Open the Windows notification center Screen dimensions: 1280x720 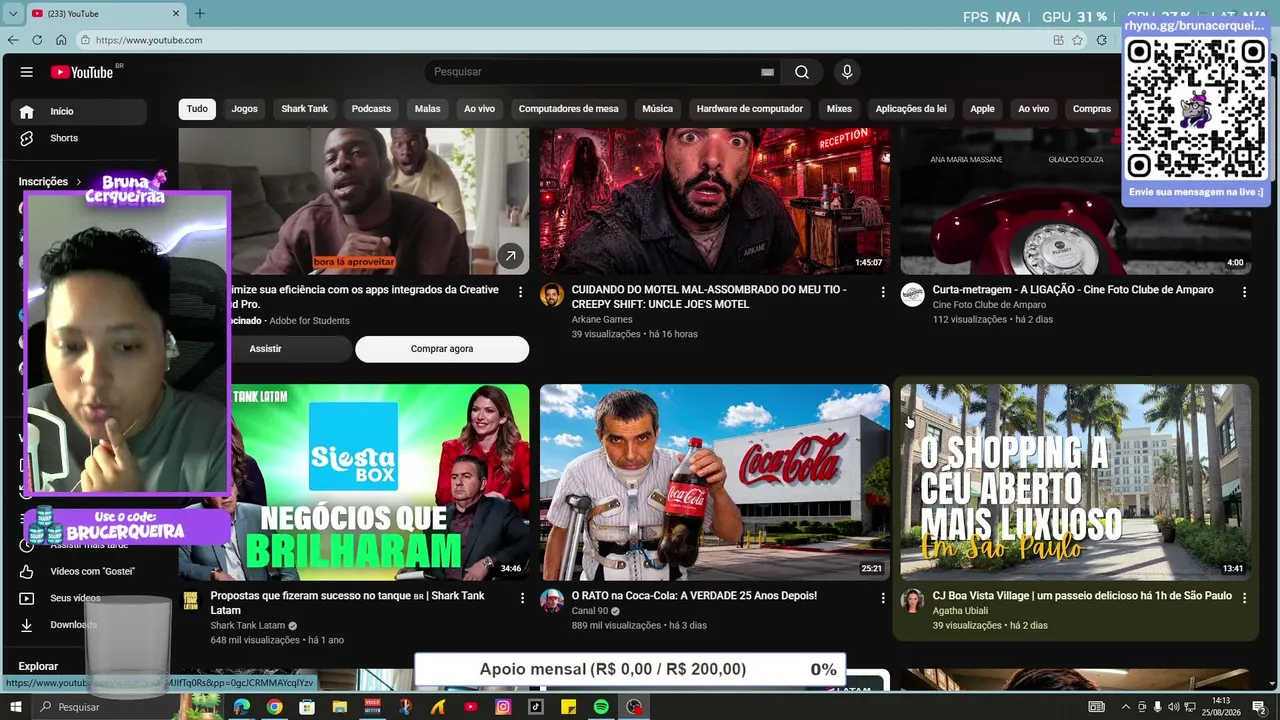click(x=1259, y=707)
